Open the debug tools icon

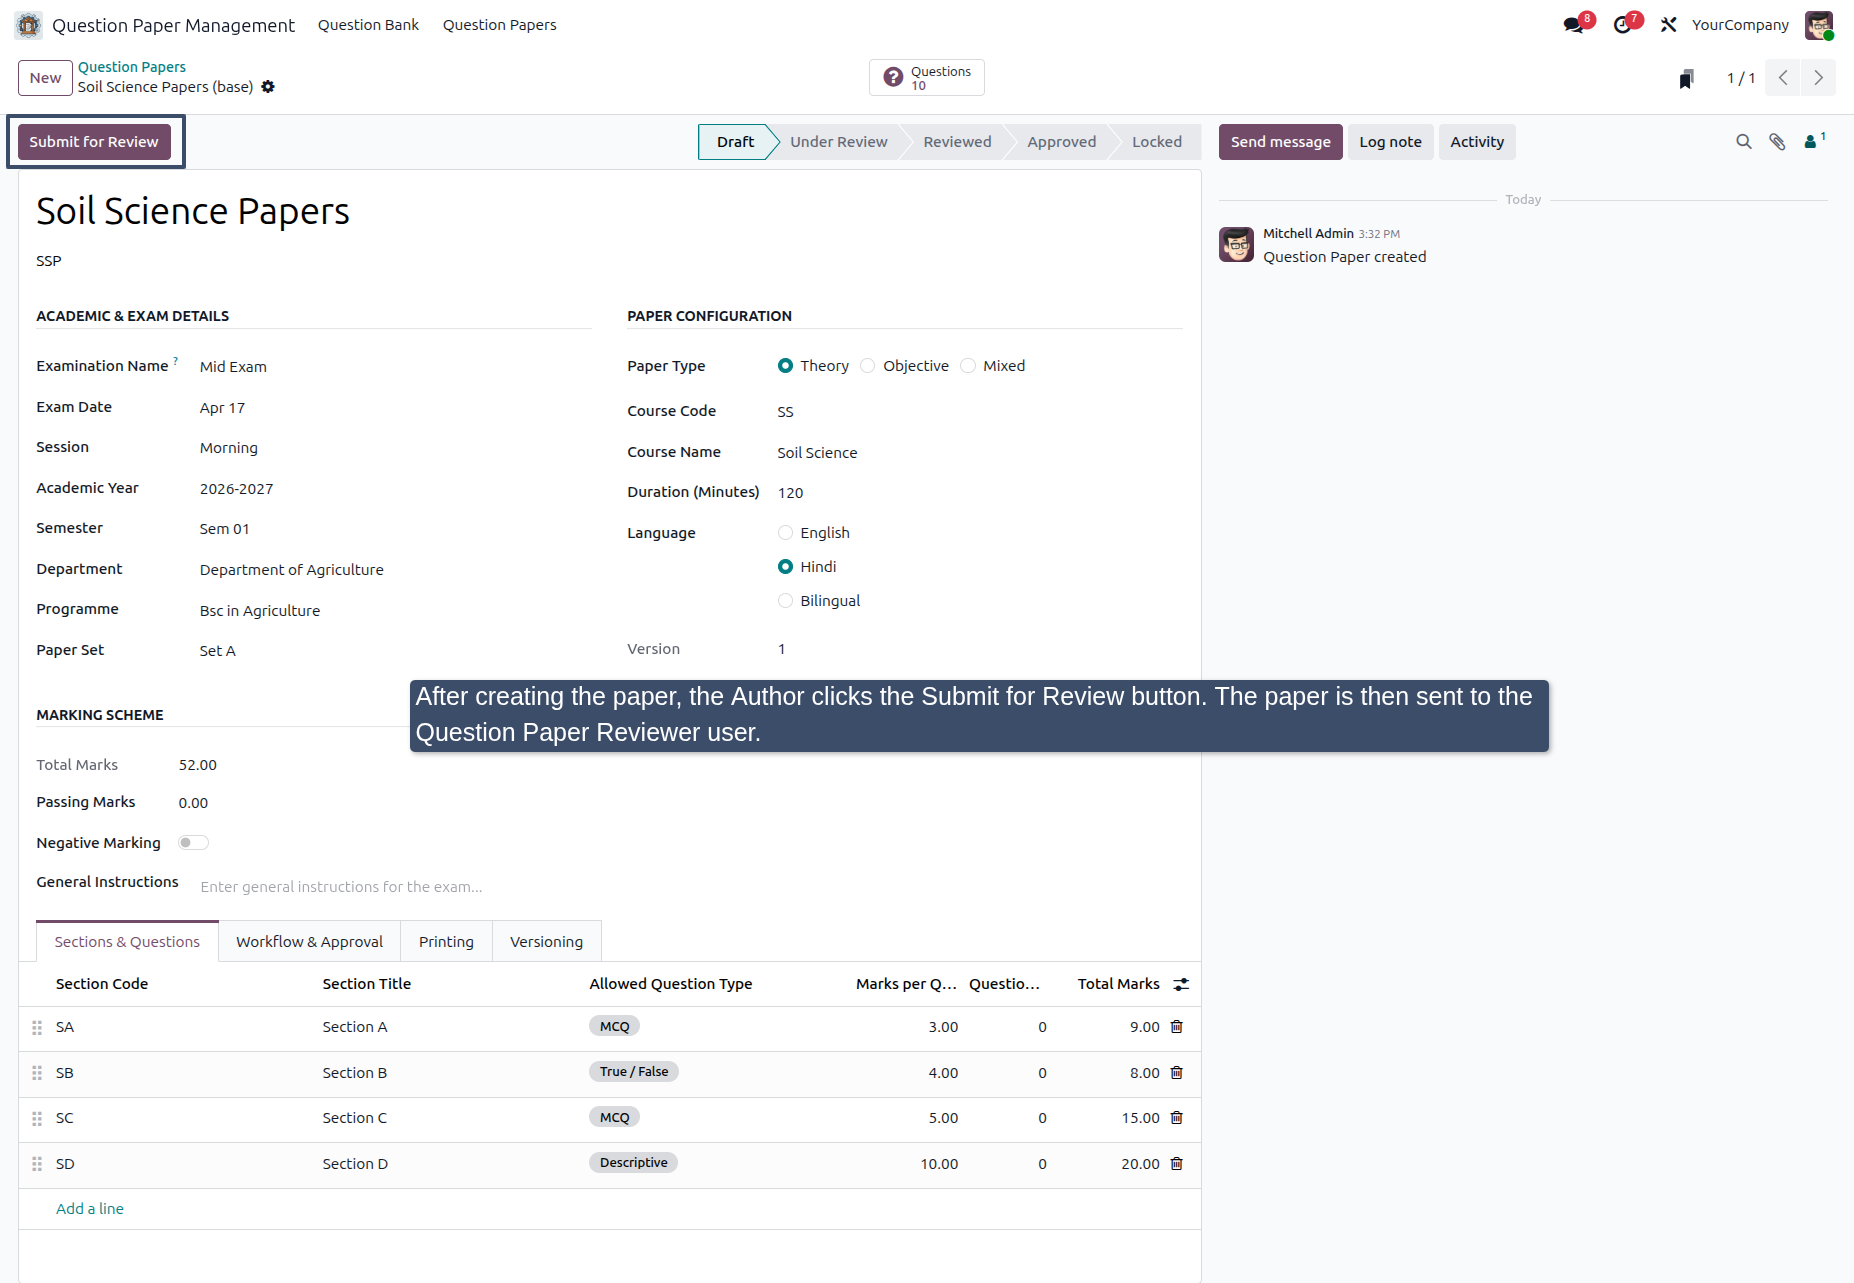click(x=1668, y=25)
